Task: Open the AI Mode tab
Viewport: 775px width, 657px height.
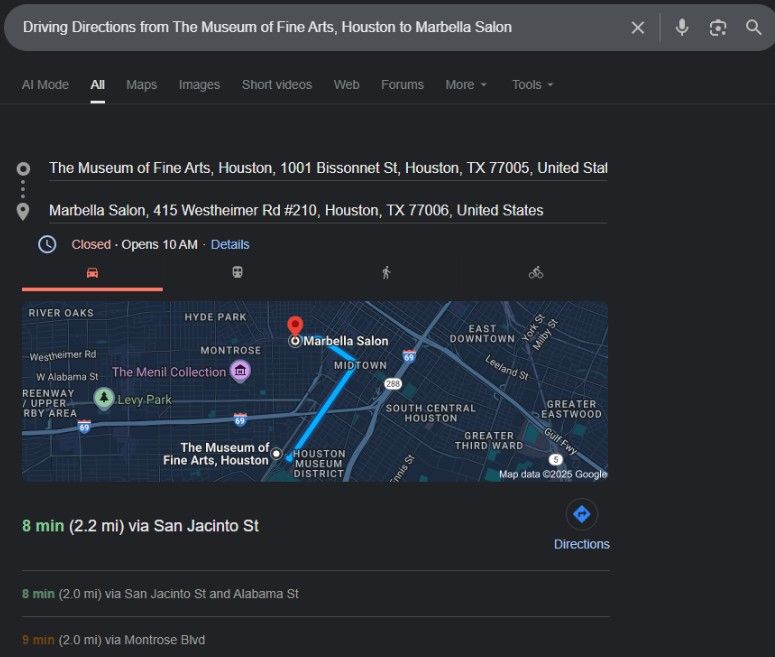Action: pyautogui.click(x=45, y=85)
